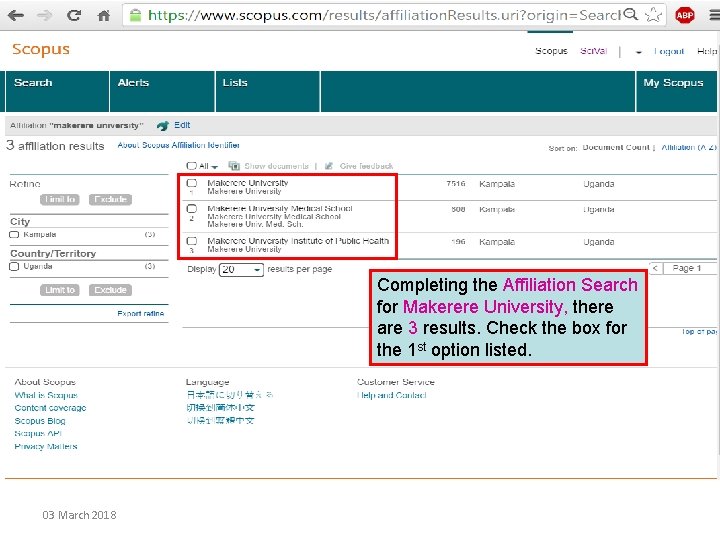Click the Give feedback icon
720x540 pixels.
pos(329,166)
